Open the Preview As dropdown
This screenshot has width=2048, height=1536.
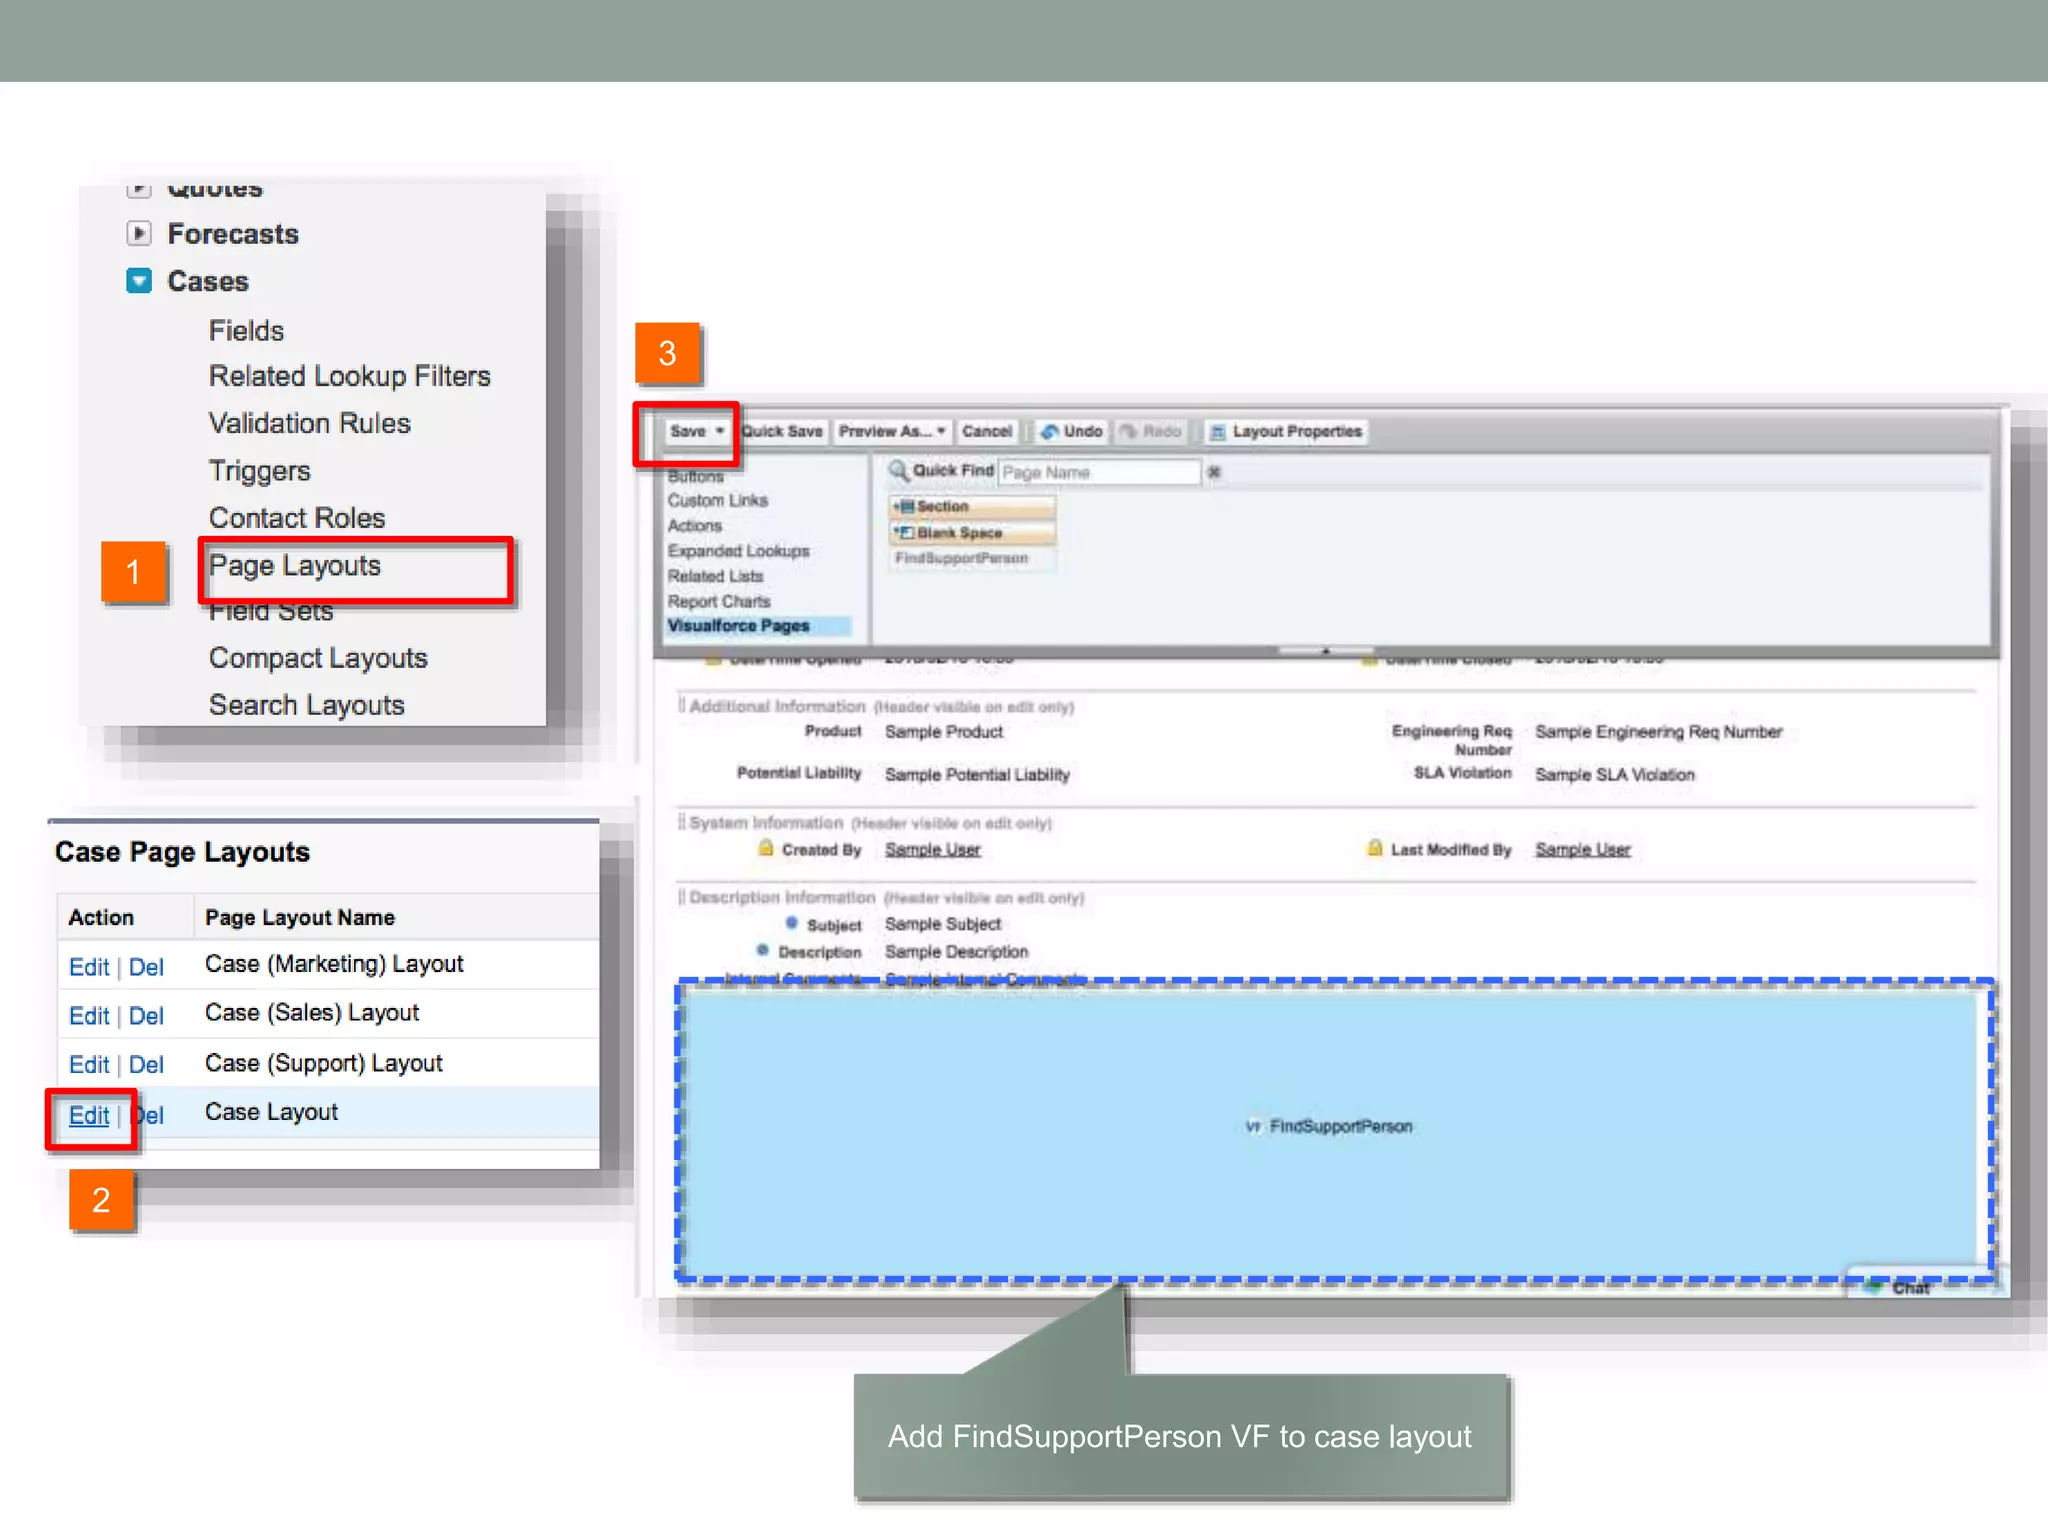[x=892, y=431]
